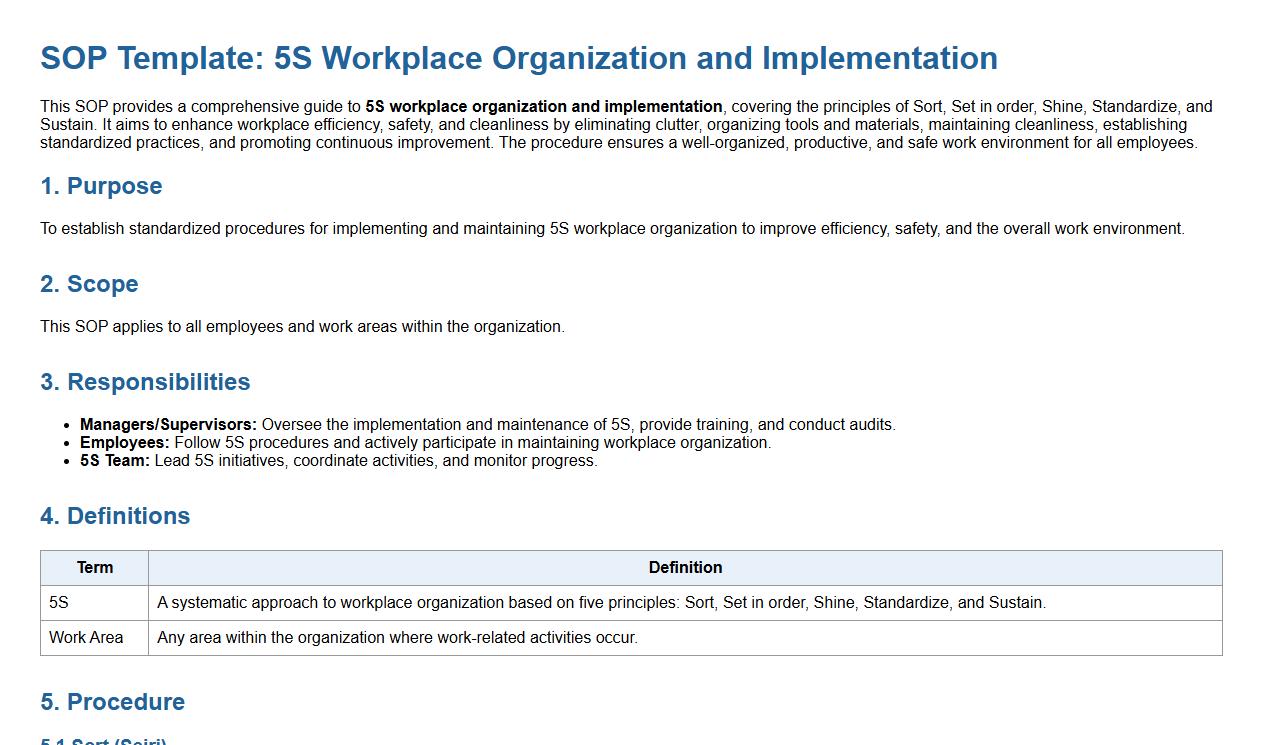
Task: Click the bold 'Managers/Supervisors:' bullet label
Action: (x=168, y=425)
